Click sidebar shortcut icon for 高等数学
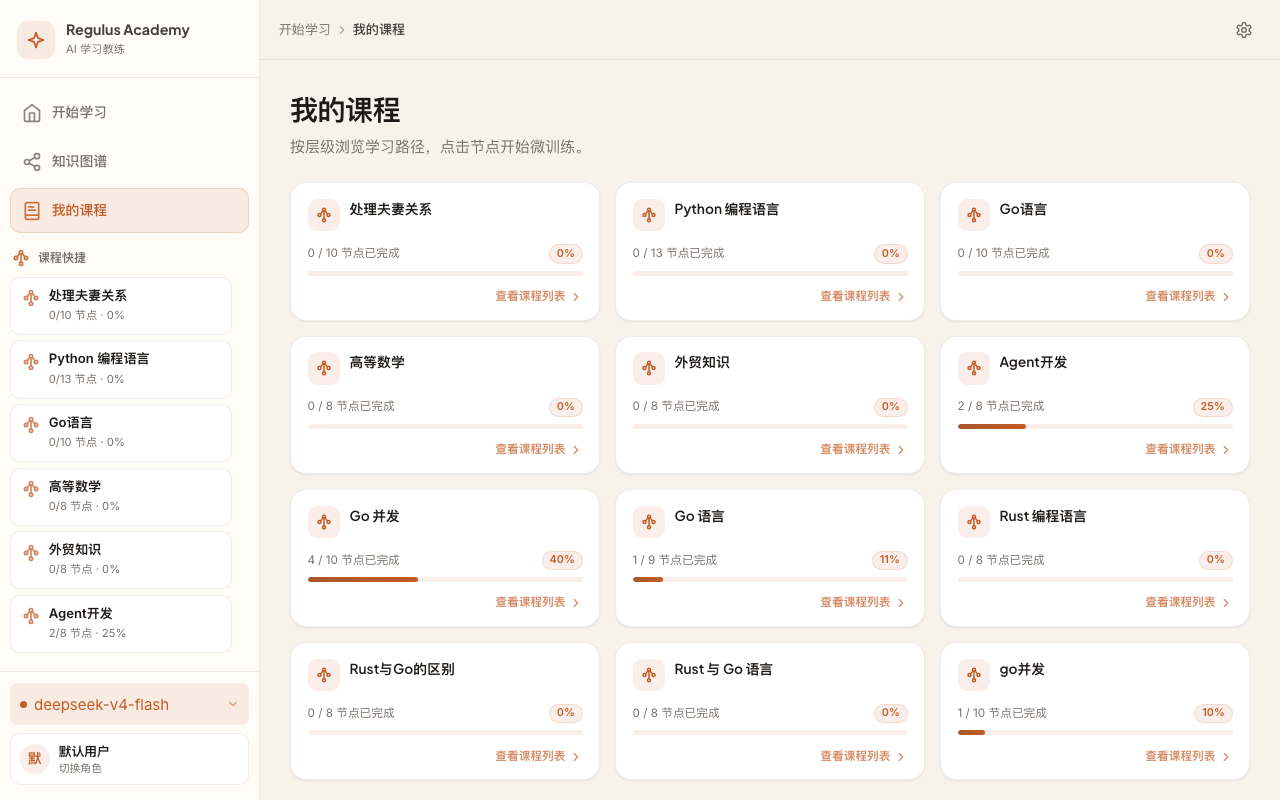Screen dimensions: 1280x800 [31, 488]
